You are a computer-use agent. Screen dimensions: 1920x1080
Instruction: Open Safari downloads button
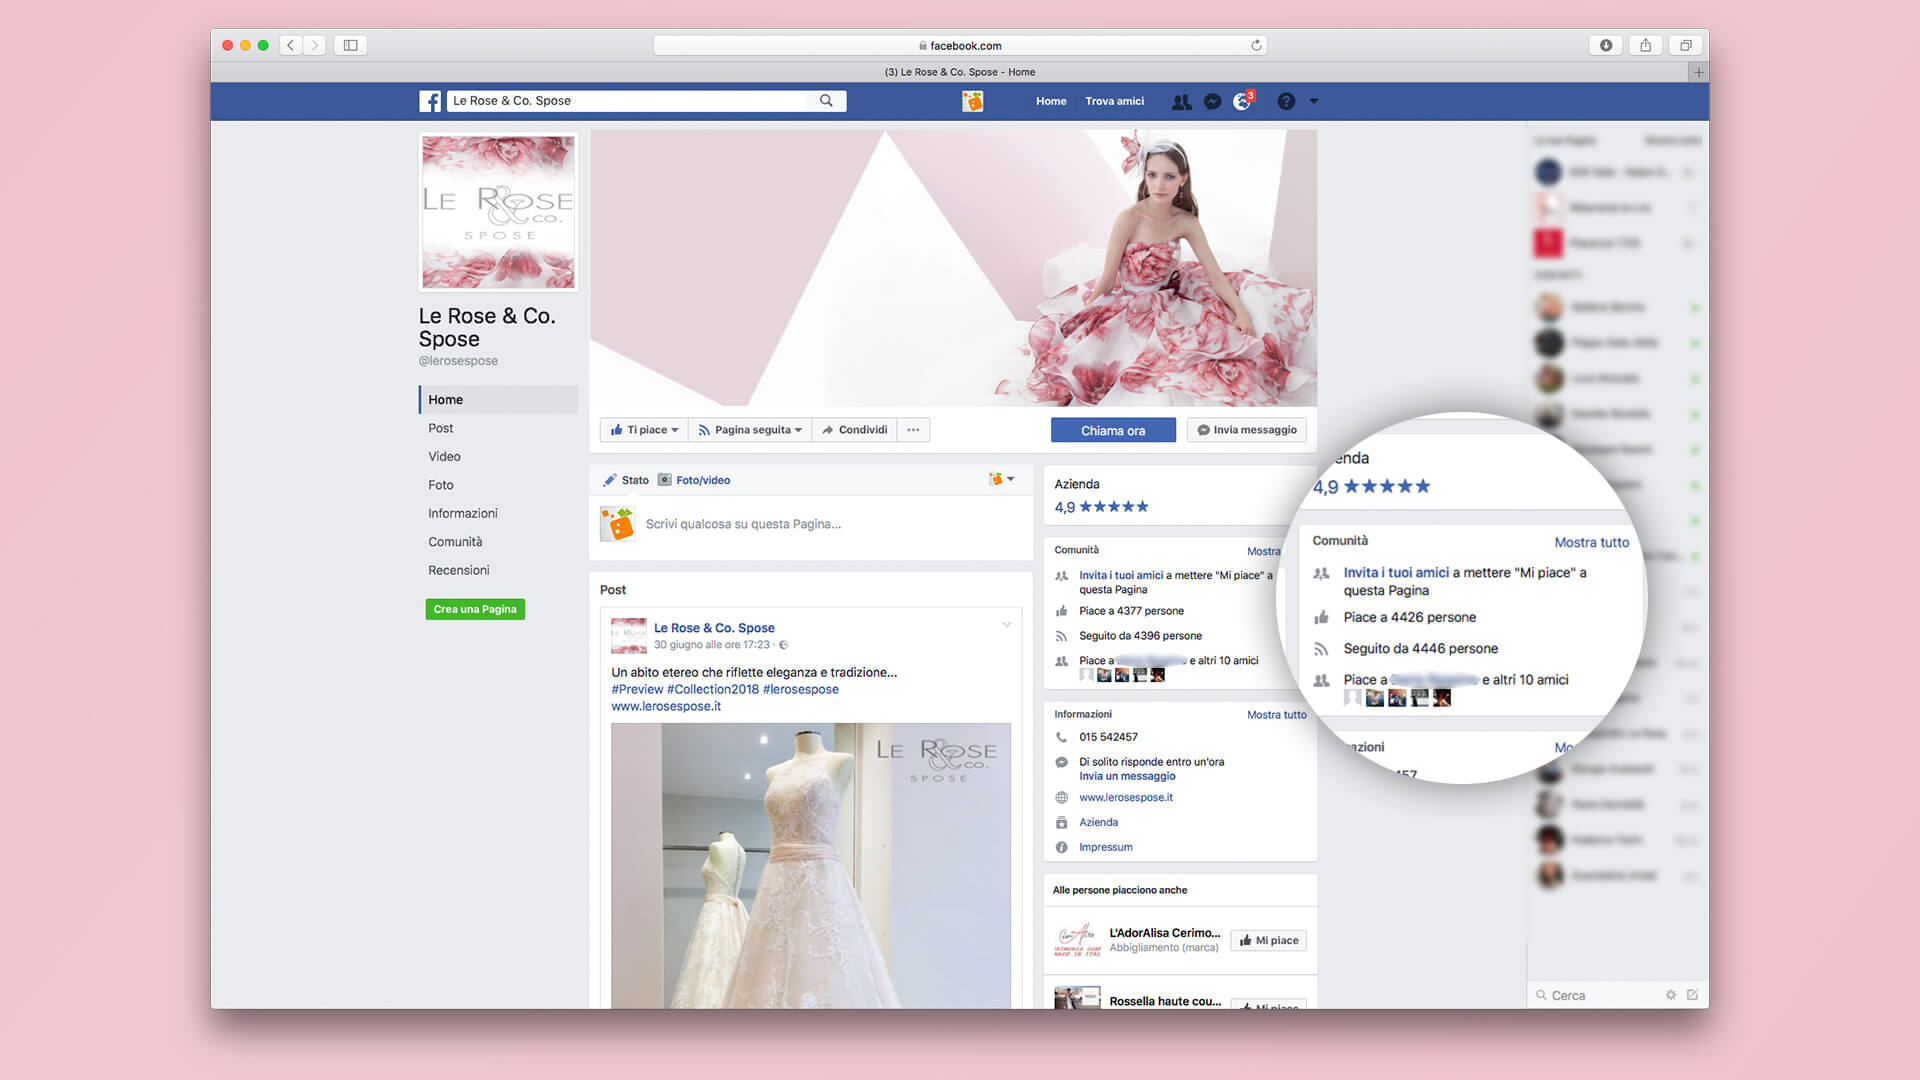[x=1606, y=45]
